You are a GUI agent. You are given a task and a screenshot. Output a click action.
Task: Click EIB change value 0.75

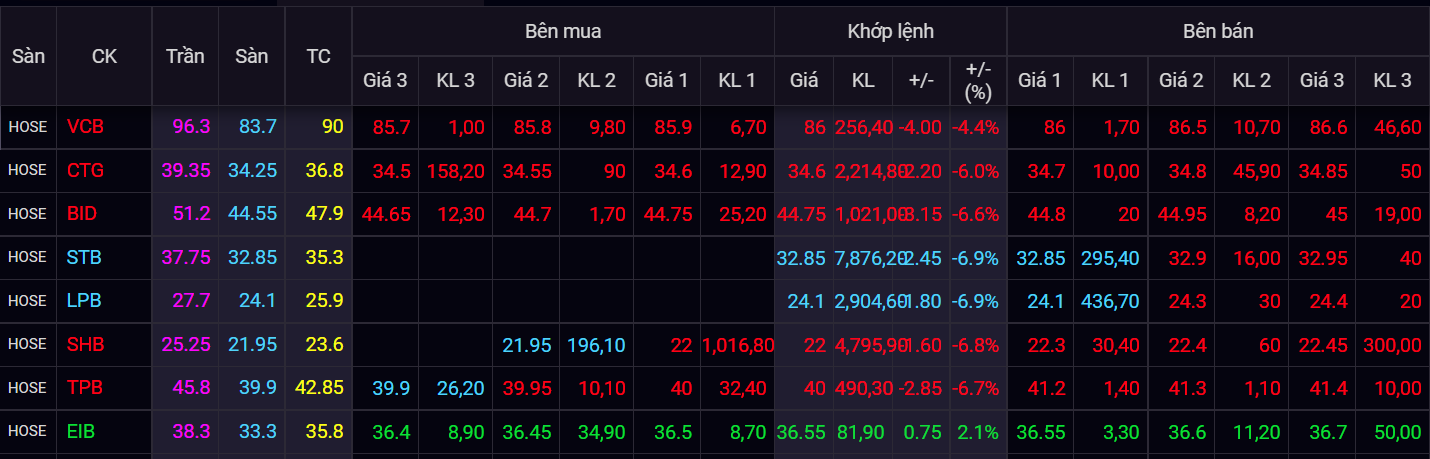pos(924,431)
